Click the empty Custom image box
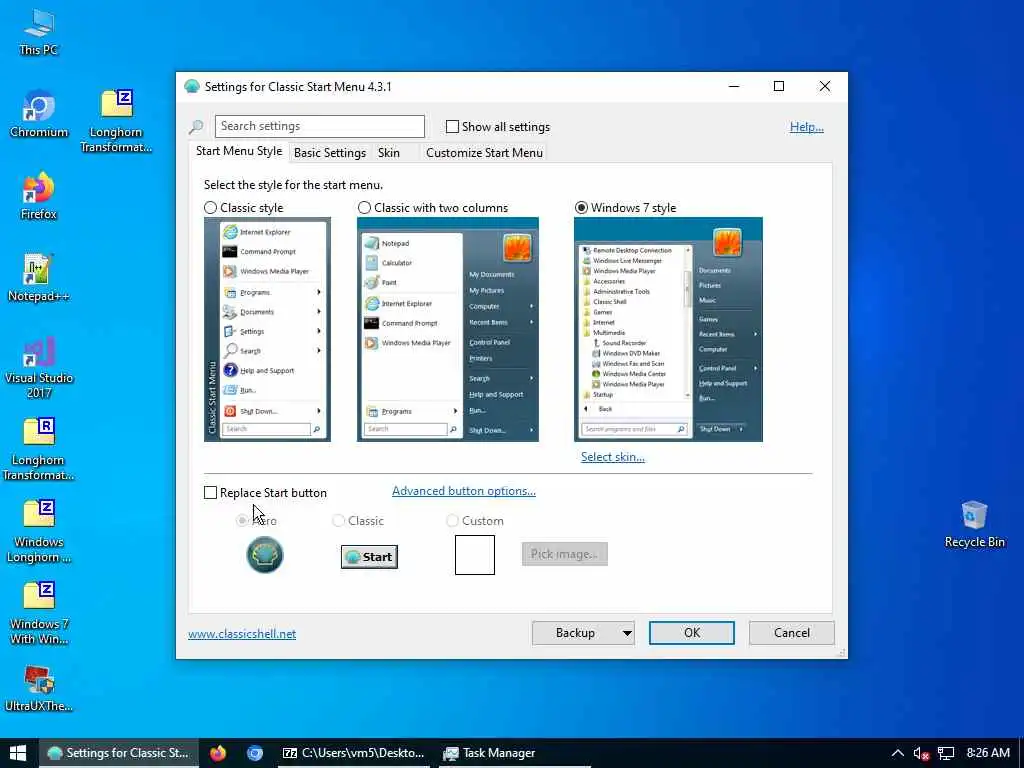Image resolution: width=1024 pixels, height=768 pixels. pyautogui.click(x=475, y=554)
